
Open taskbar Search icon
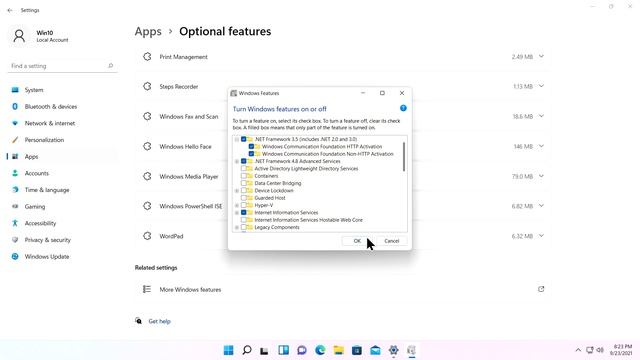247,350
